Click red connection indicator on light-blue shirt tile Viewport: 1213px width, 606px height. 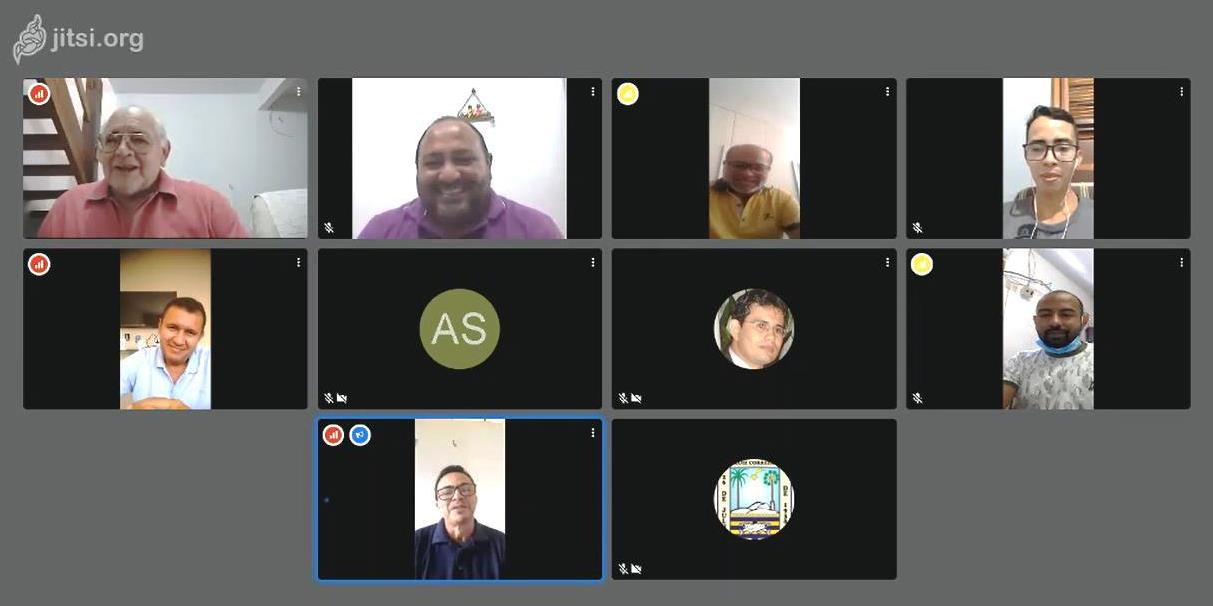tap(39, 264)
